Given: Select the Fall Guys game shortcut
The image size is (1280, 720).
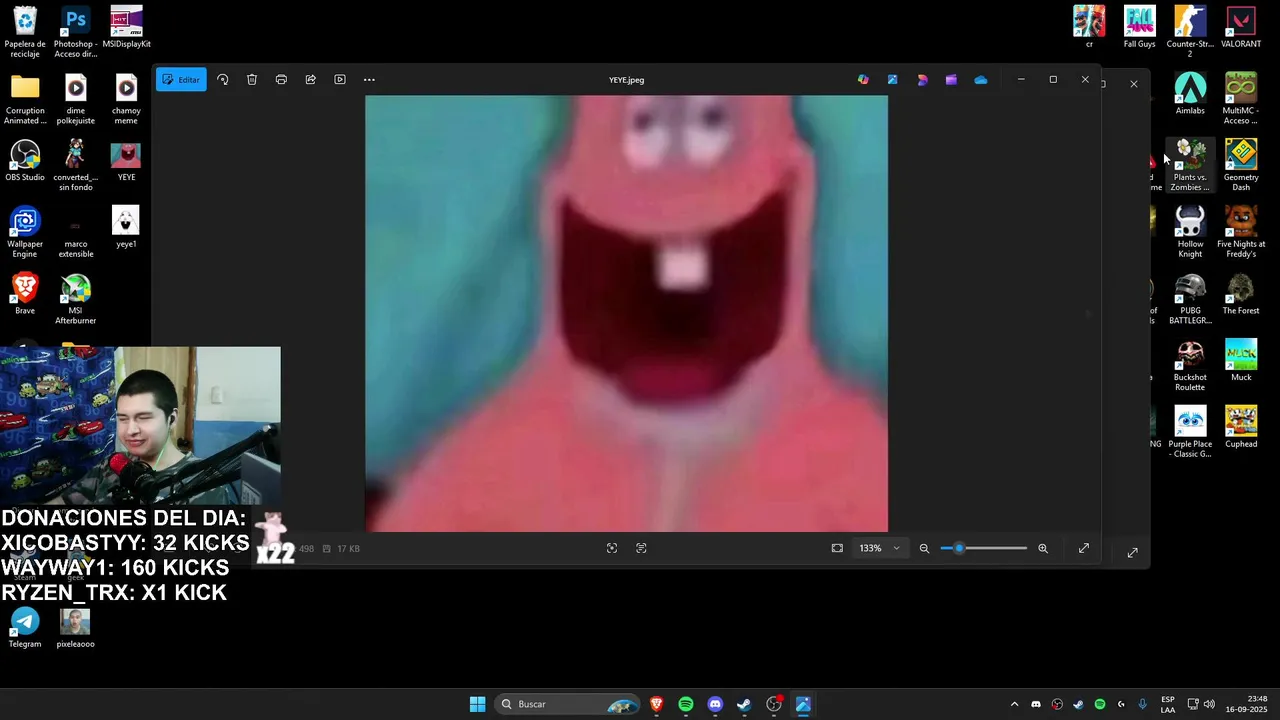Looking at the screenshot, I should pyautogui.click(x=1139, y=27).
